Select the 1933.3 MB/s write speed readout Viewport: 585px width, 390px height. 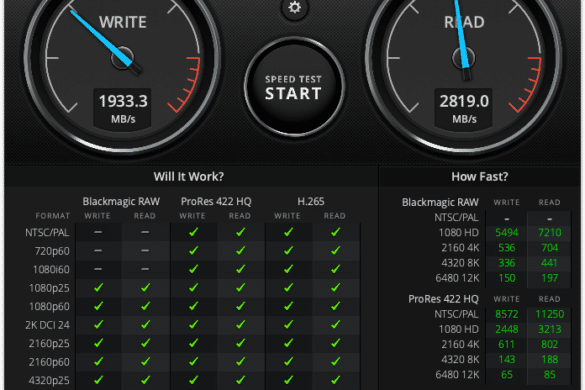[123, 109]
